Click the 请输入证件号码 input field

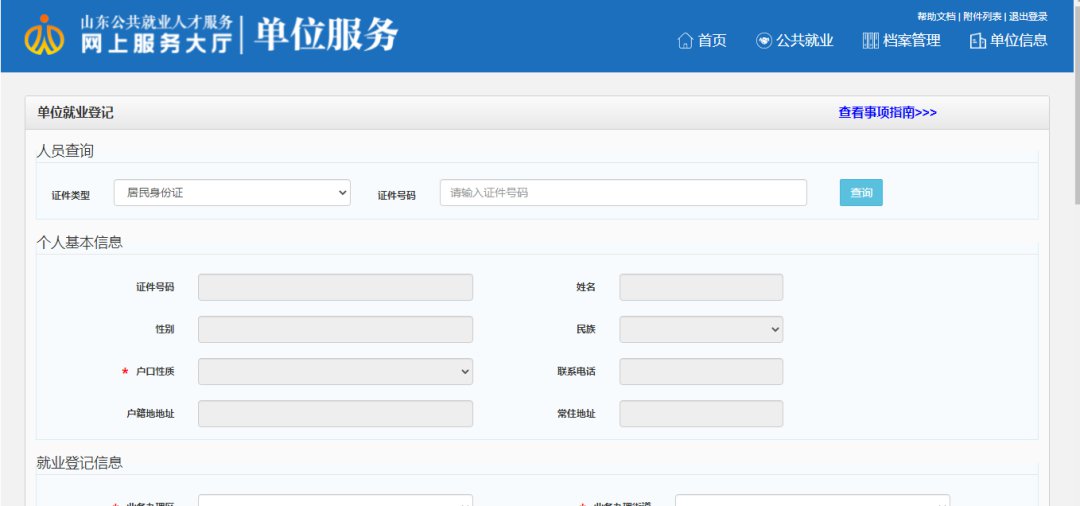(623, 193)
